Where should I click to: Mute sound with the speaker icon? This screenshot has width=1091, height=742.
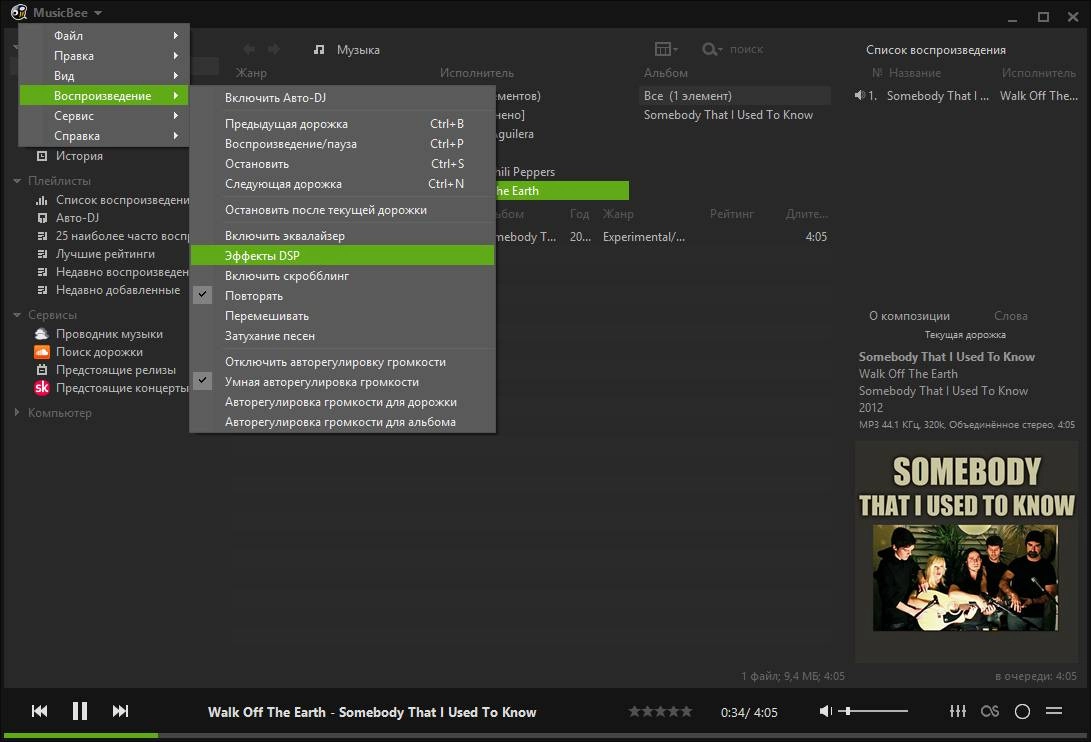pos(826,711)
